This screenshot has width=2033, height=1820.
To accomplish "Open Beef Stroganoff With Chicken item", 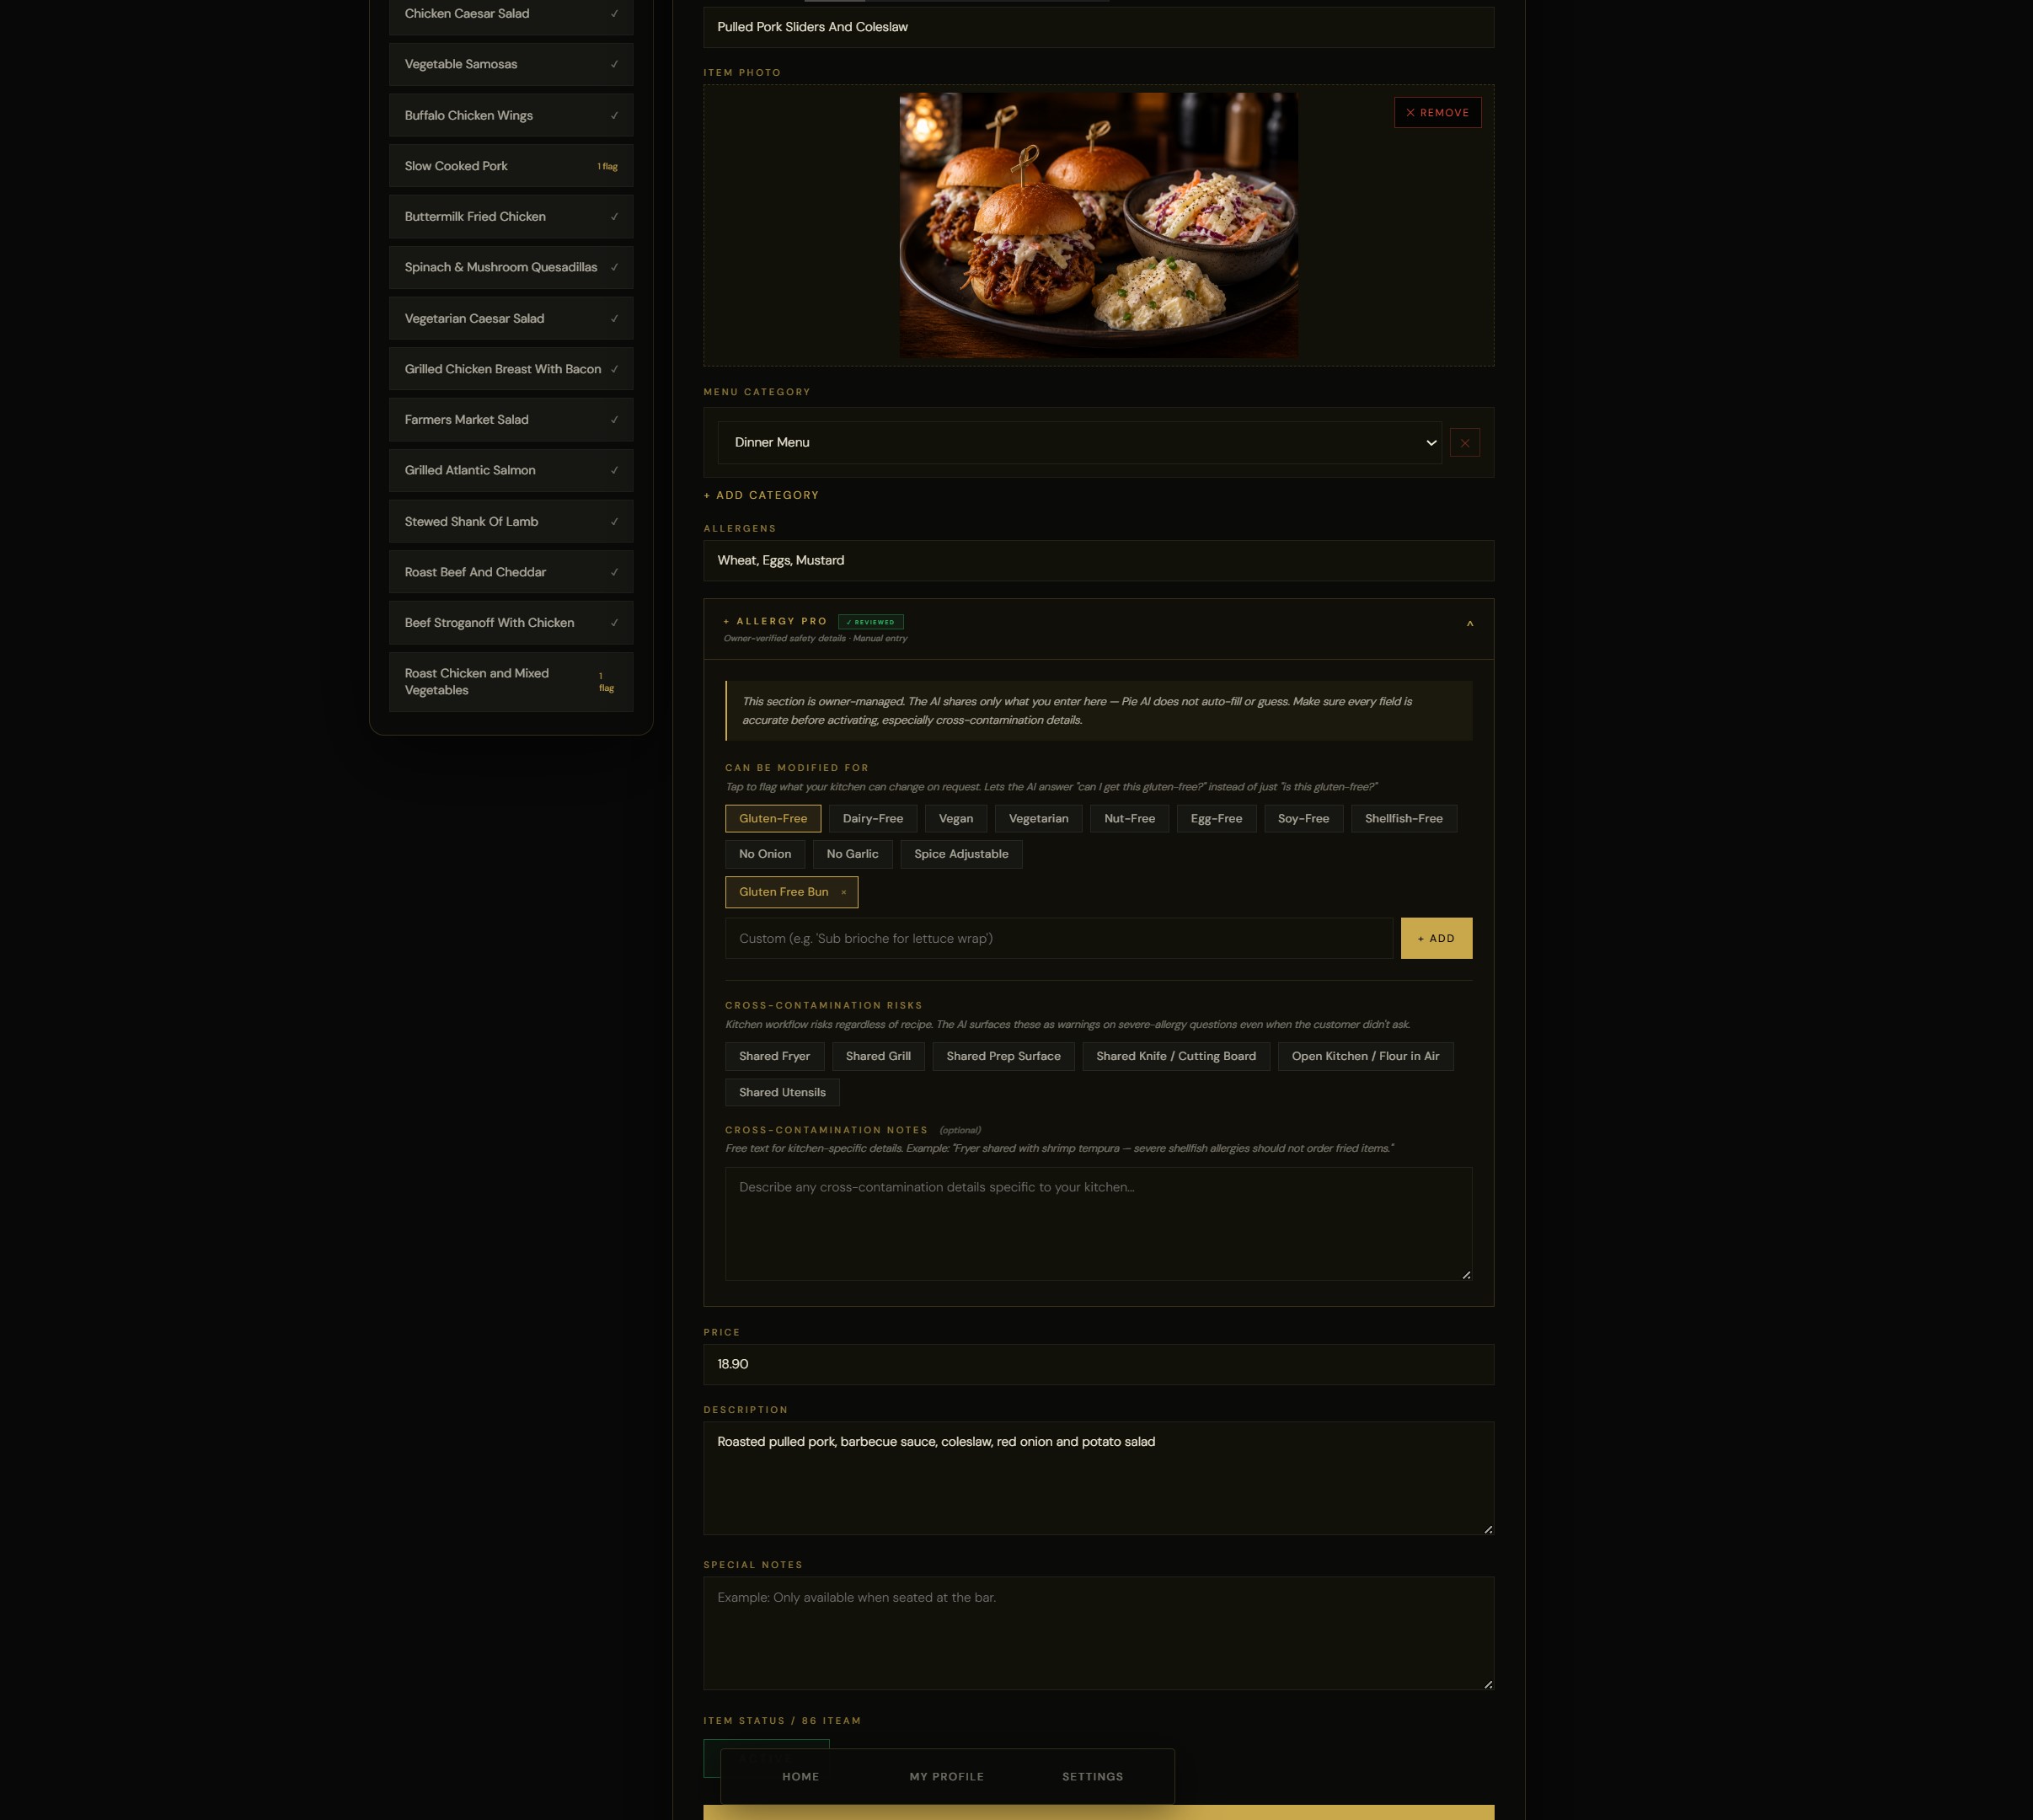I will [511, 623].
